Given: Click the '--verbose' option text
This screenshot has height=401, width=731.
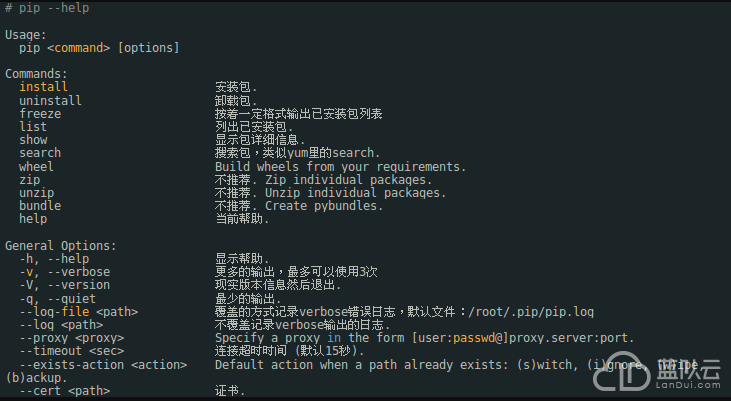Looking at the screenshot, I should coord(79,272).
